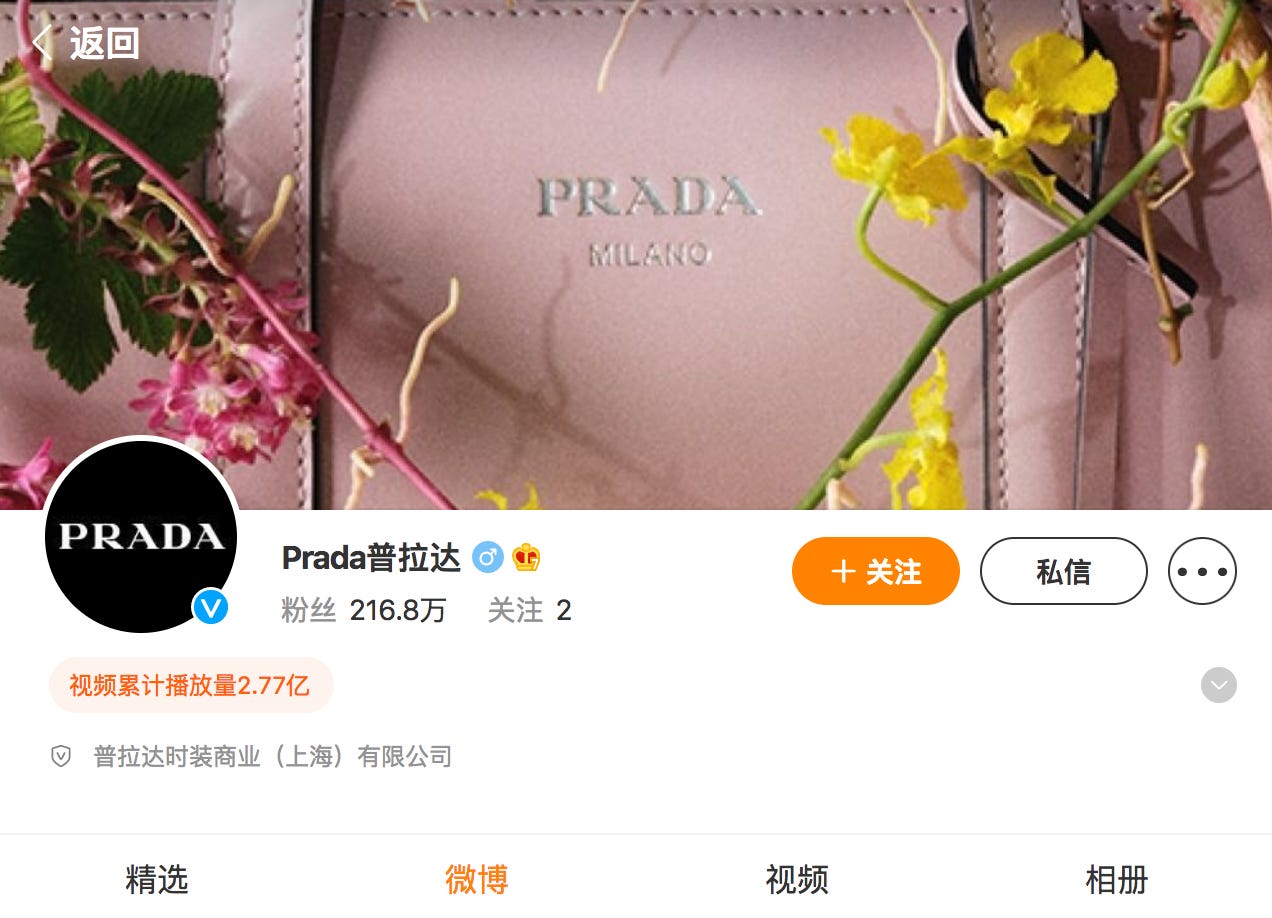Click the 视频累计播放量2.77亿 pill
Viewport: 1272px width, 918px height.
point(190,685)
